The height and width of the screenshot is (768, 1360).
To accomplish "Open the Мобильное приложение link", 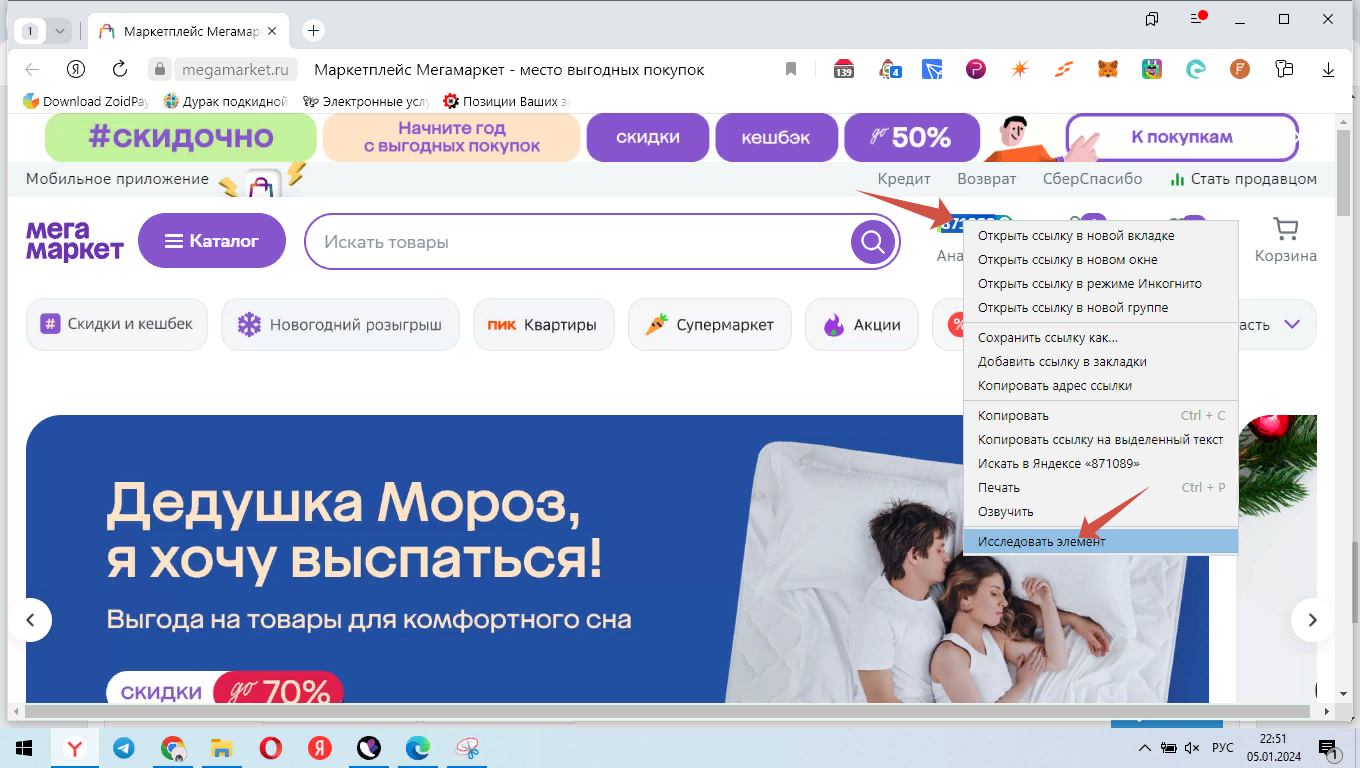I will [117, 179].
